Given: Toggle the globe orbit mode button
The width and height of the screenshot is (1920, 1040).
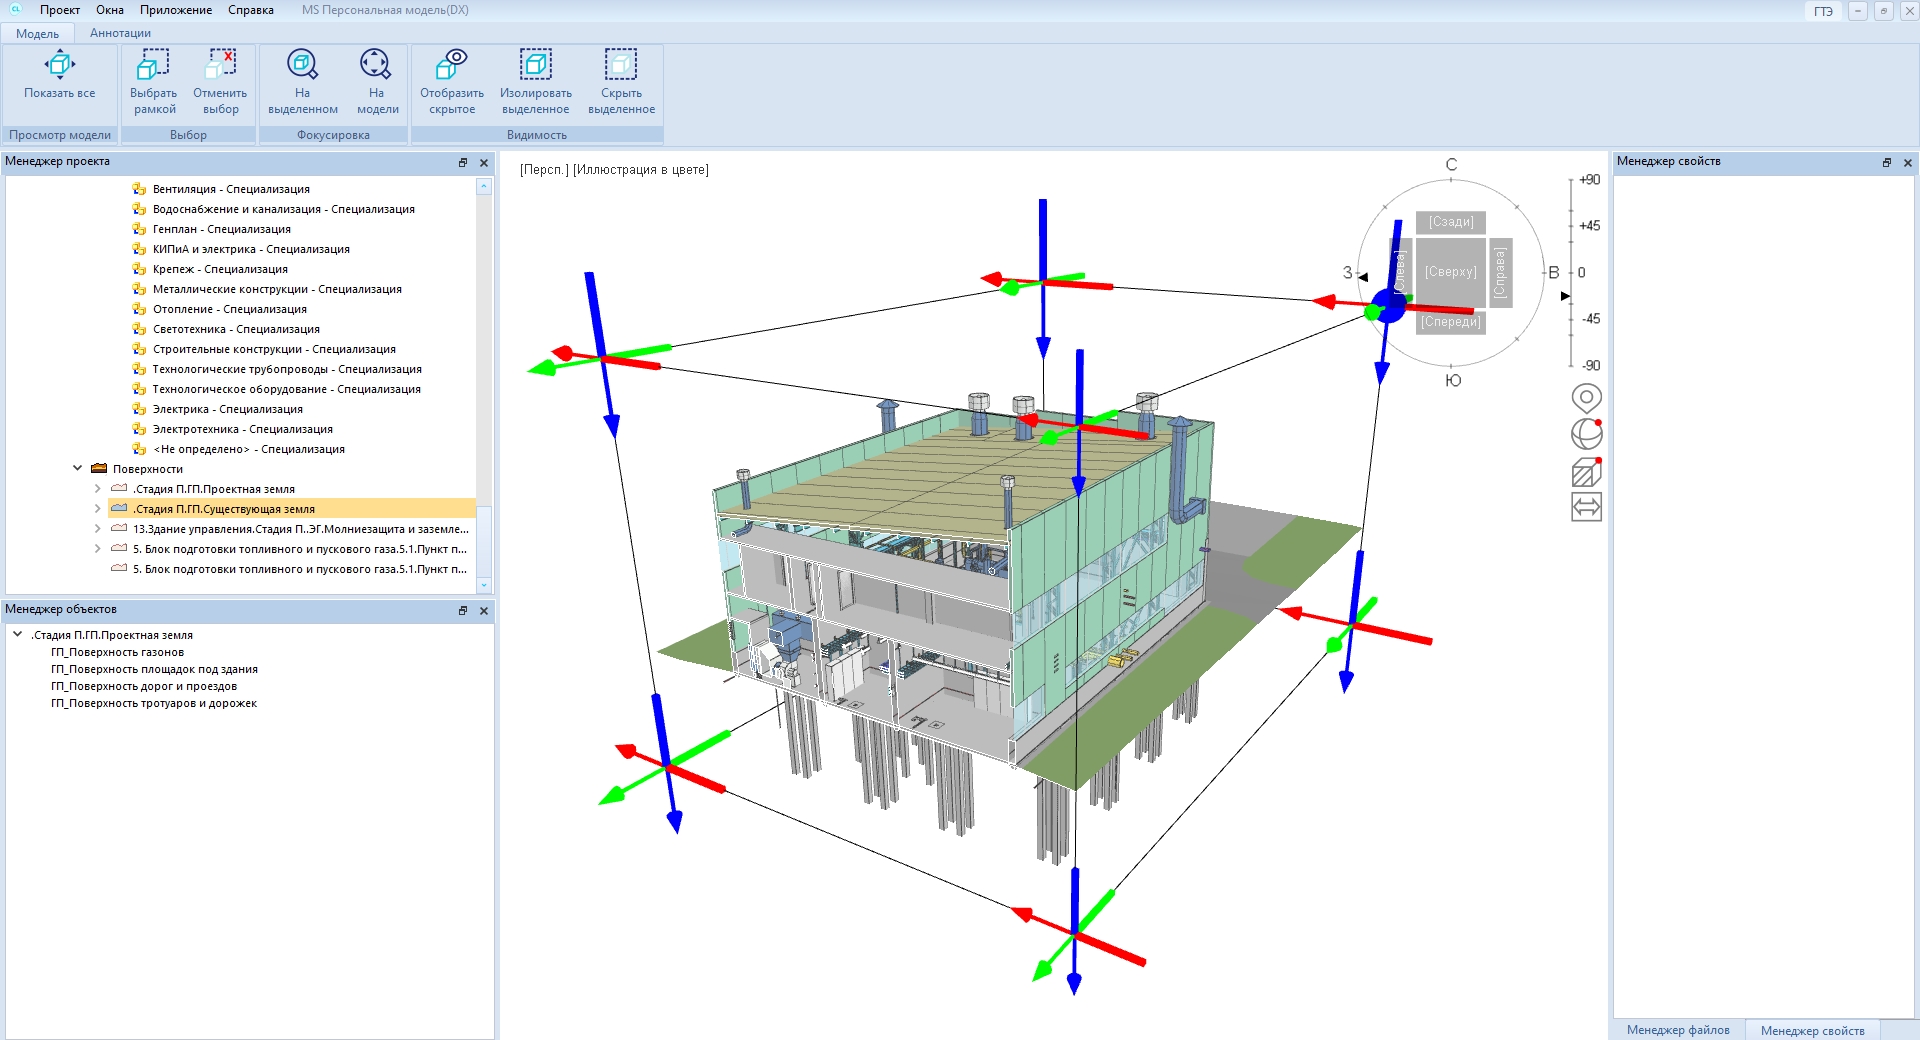Looking at the screenshot, I should coord(1586,434).
